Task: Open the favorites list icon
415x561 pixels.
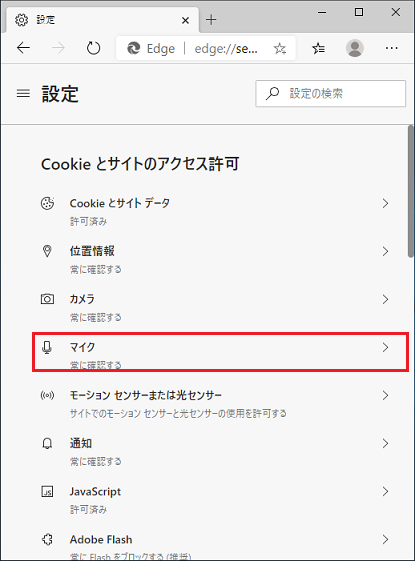Action: click(318, 48)
